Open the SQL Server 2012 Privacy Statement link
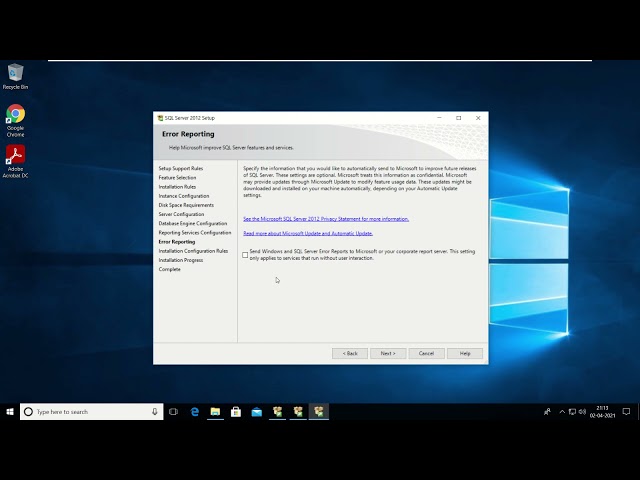The width and height of the screenshot is (640, 480). tap(326, 219)
